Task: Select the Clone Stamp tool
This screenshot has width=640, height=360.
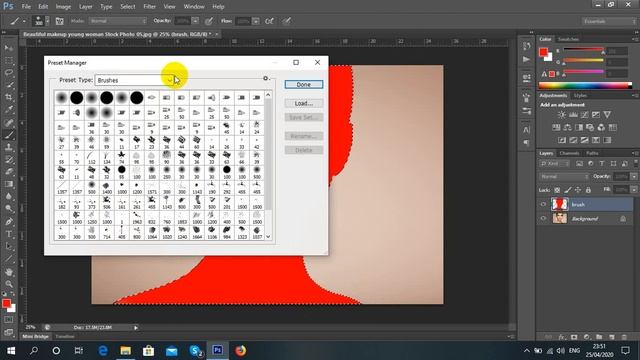Action: click(x=9, y=147)
